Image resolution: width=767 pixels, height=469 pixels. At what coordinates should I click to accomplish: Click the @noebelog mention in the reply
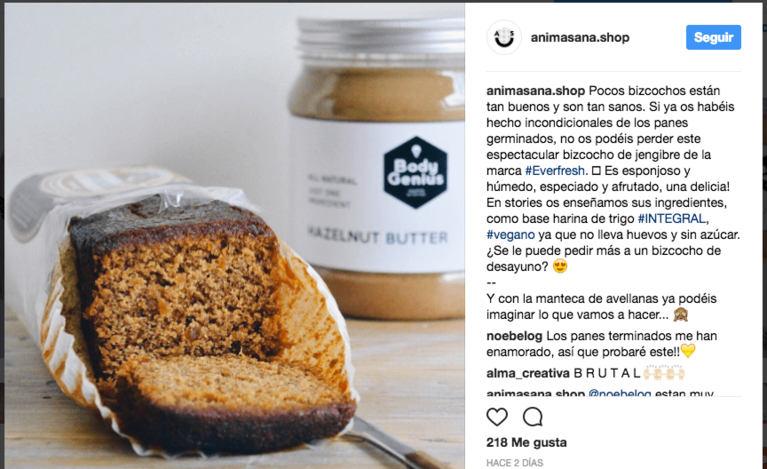pos(619,393)
